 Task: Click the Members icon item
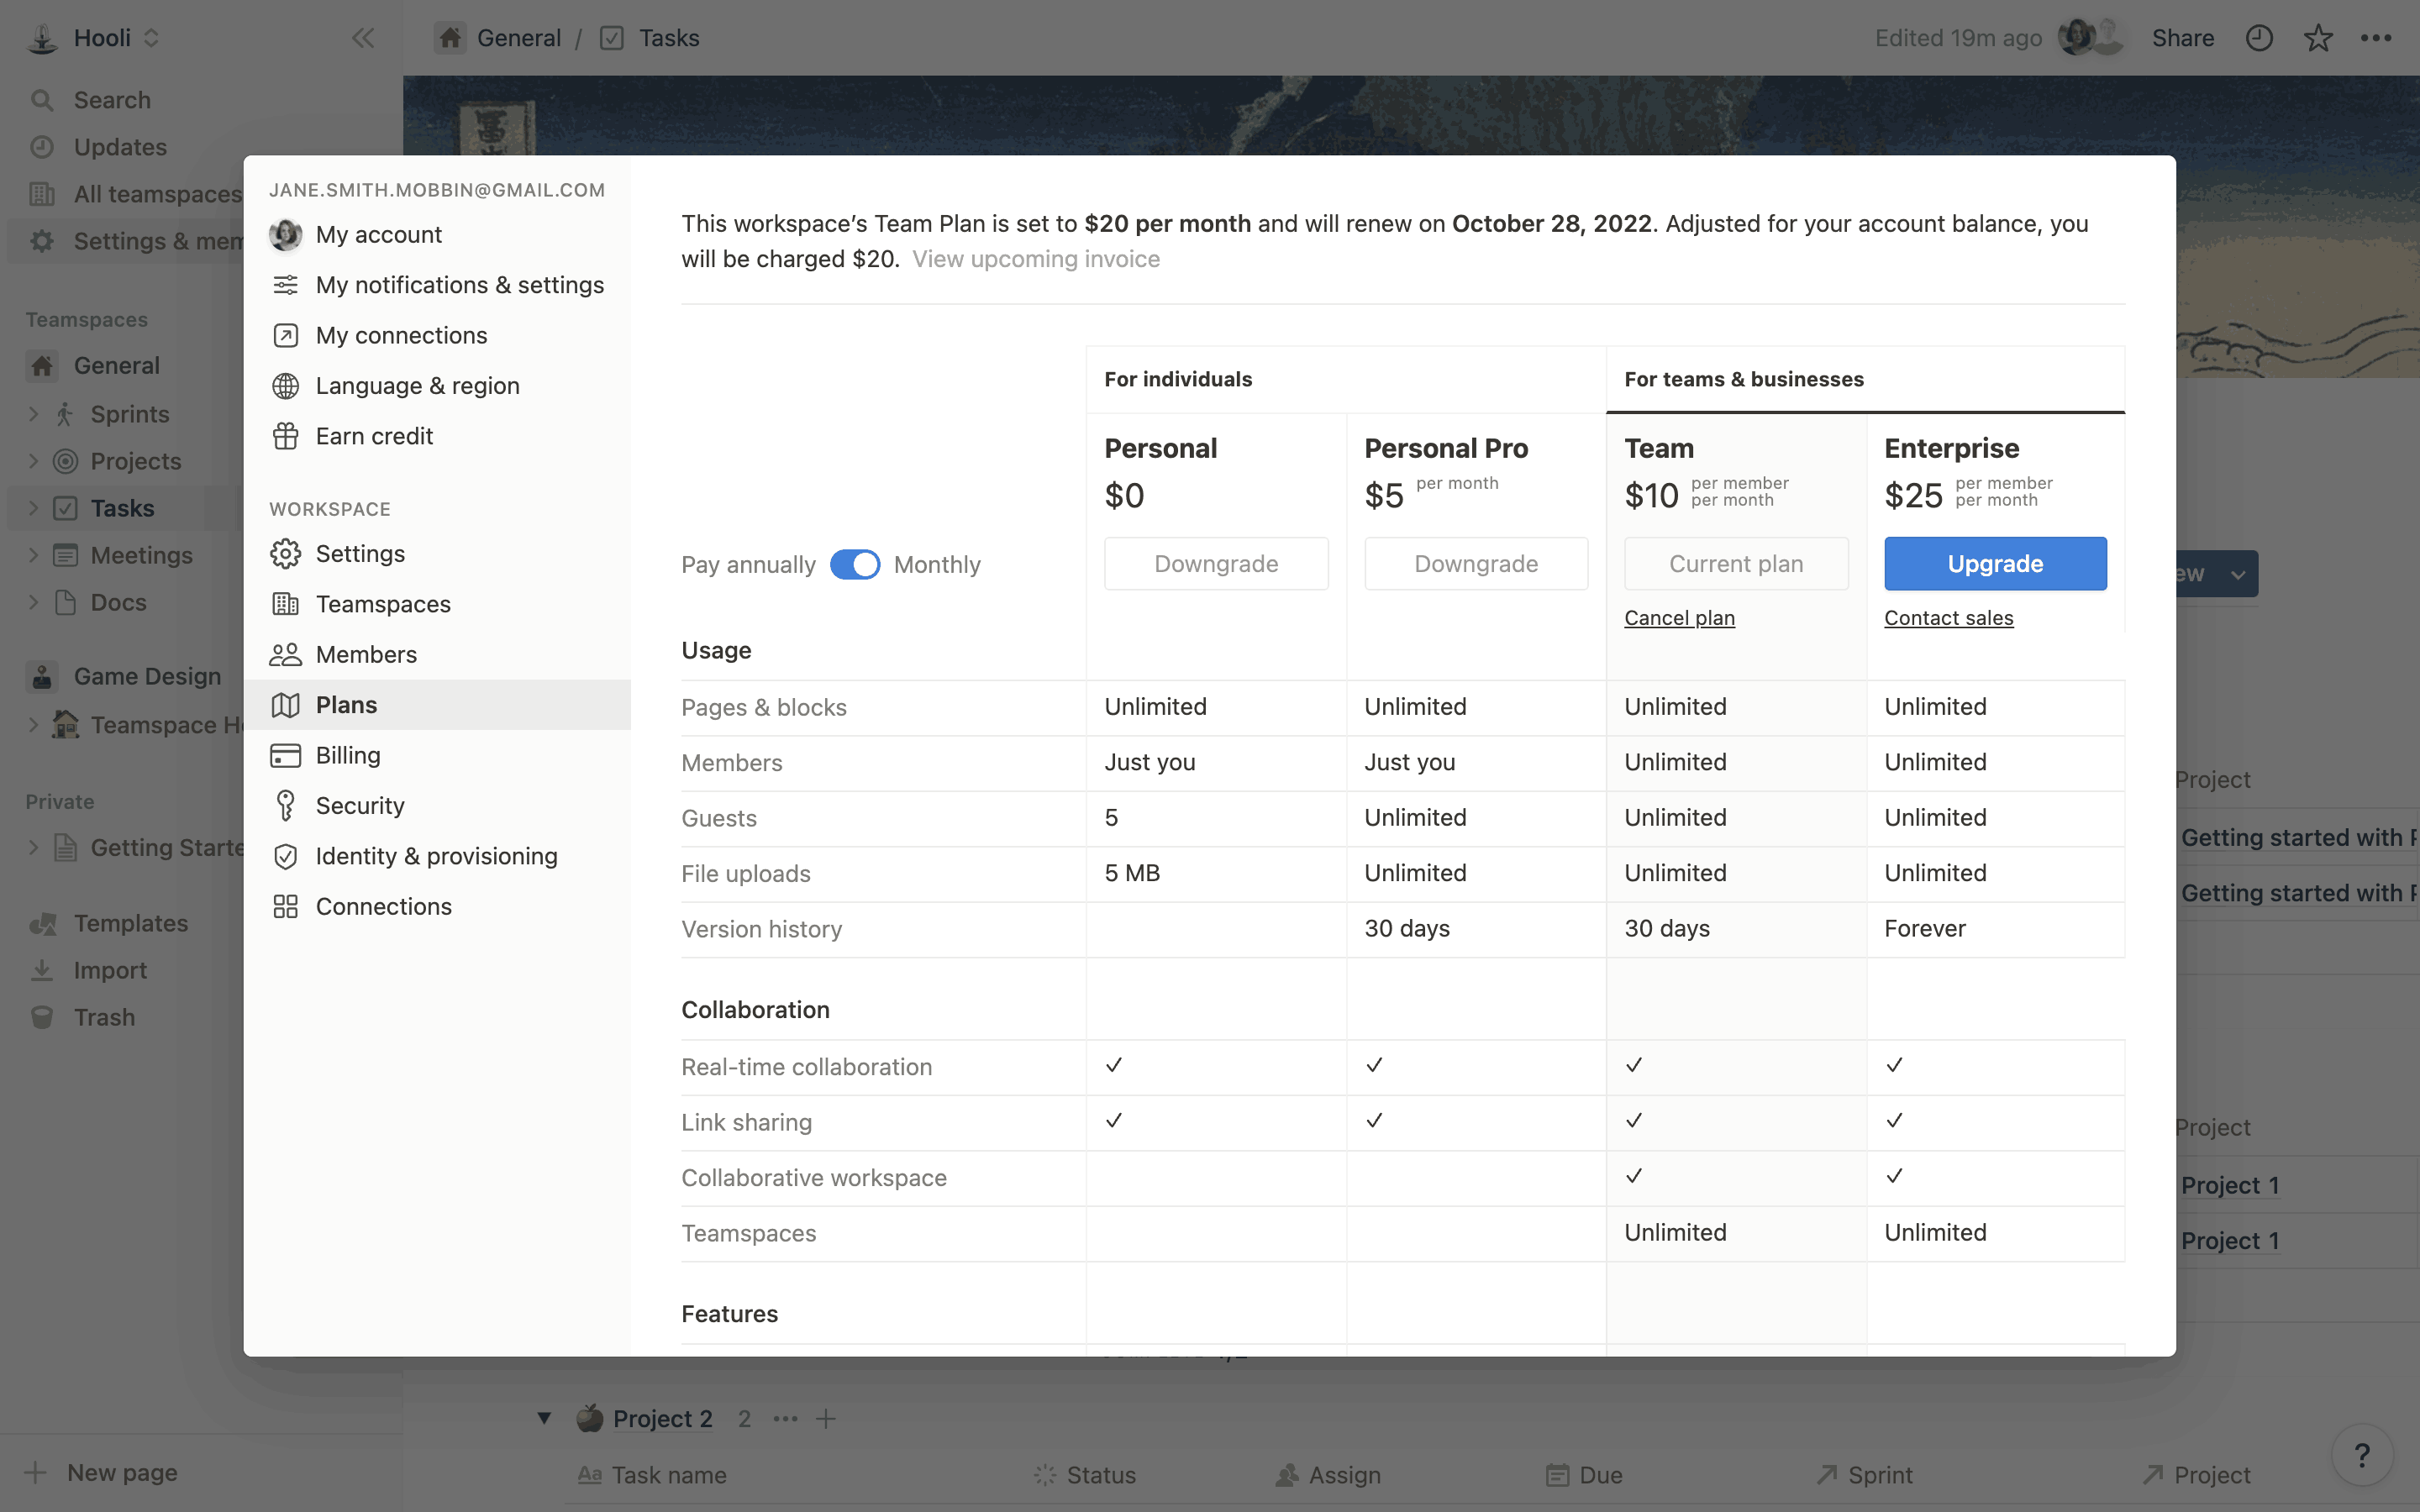[x=365, y=654]
